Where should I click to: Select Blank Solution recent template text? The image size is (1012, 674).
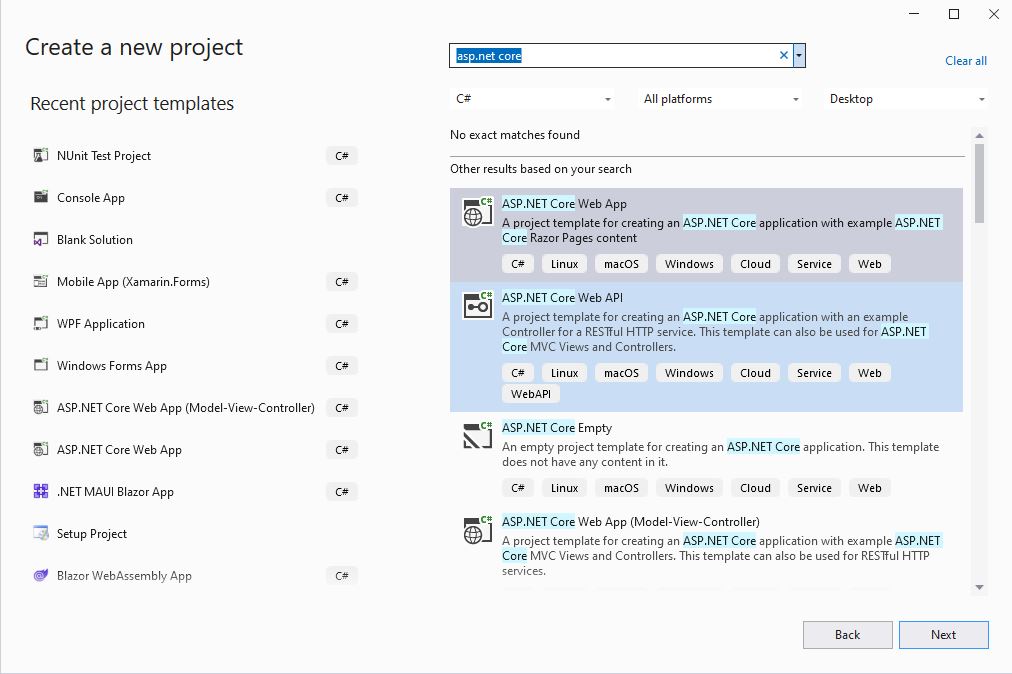(x=95, y=240)
